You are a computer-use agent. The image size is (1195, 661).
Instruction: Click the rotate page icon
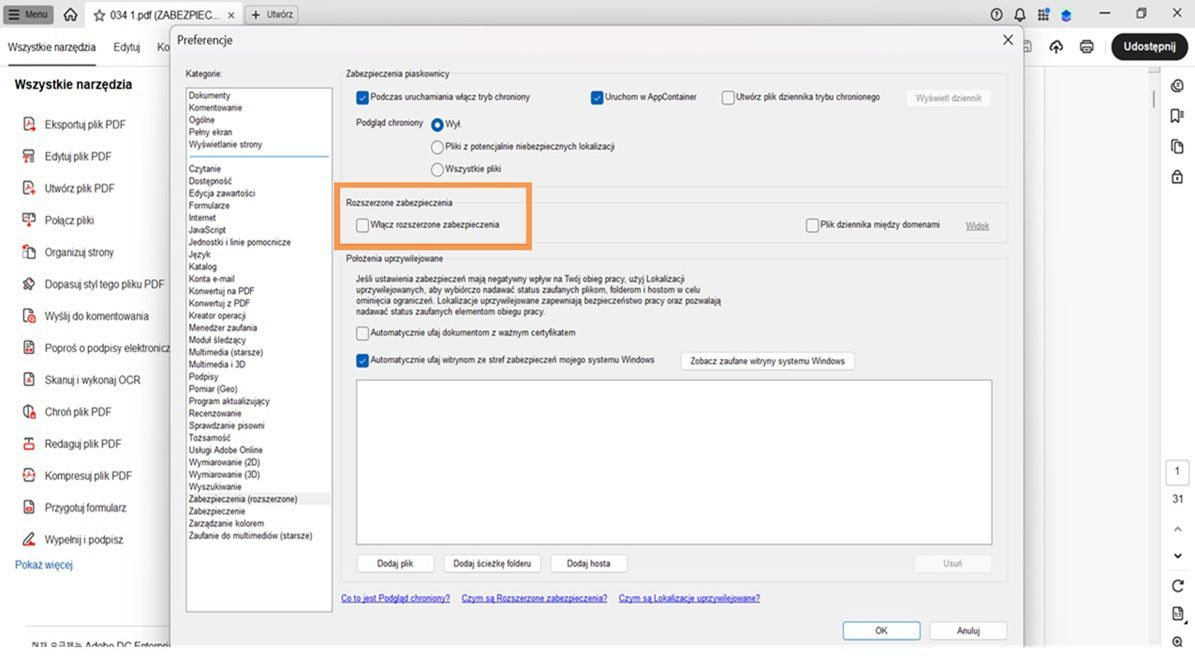point(1177,586)
